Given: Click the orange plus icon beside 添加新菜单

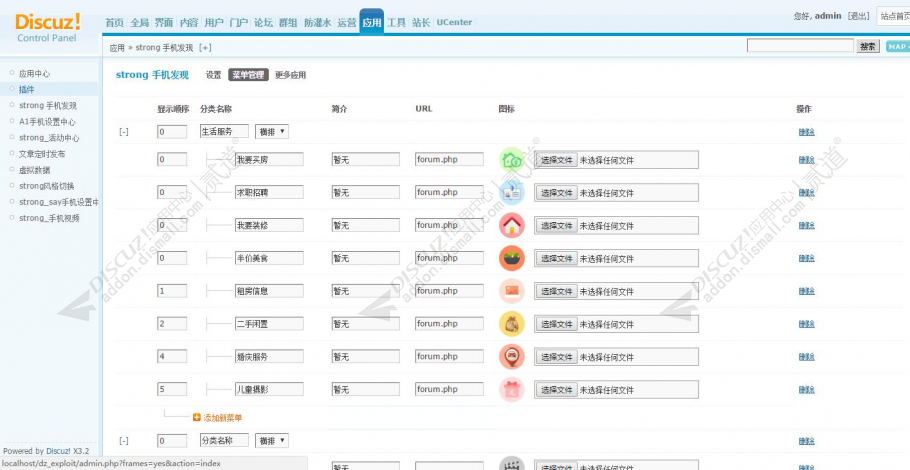Looking at the screenshot, I should 197,417.
